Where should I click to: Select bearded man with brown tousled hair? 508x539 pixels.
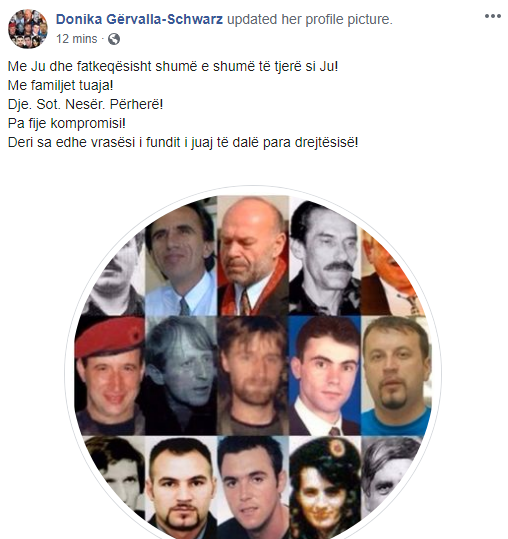(x=253, y=375)
